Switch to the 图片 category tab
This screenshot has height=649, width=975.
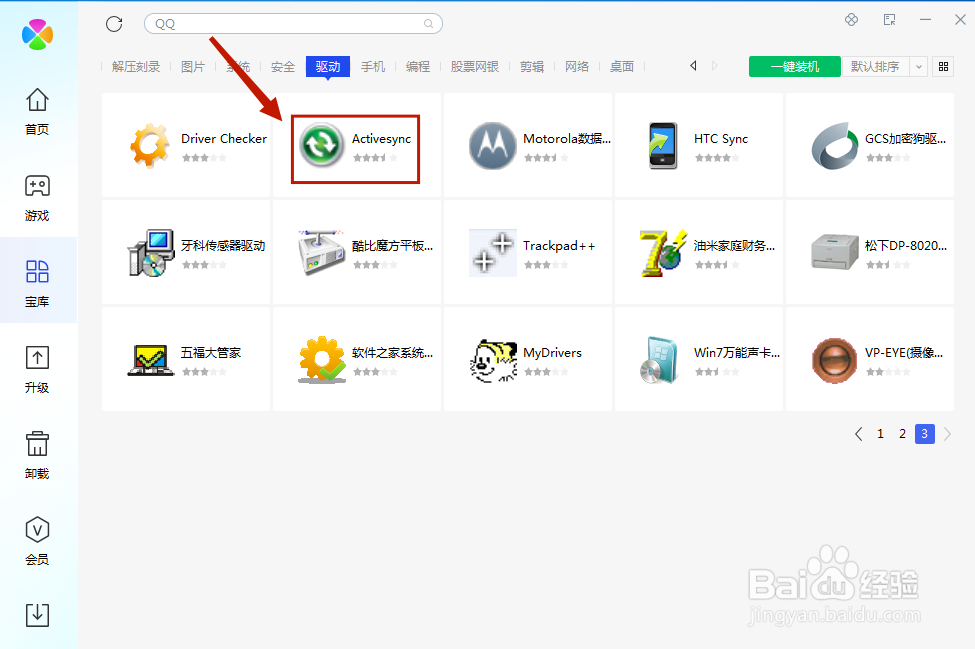click(193, 67)
